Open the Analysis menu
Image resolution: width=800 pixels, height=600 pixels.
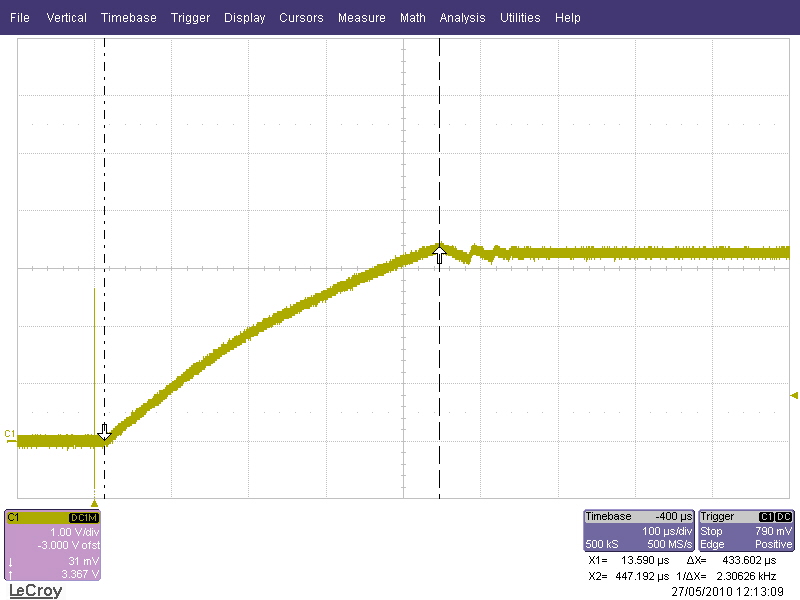(462, 18)
